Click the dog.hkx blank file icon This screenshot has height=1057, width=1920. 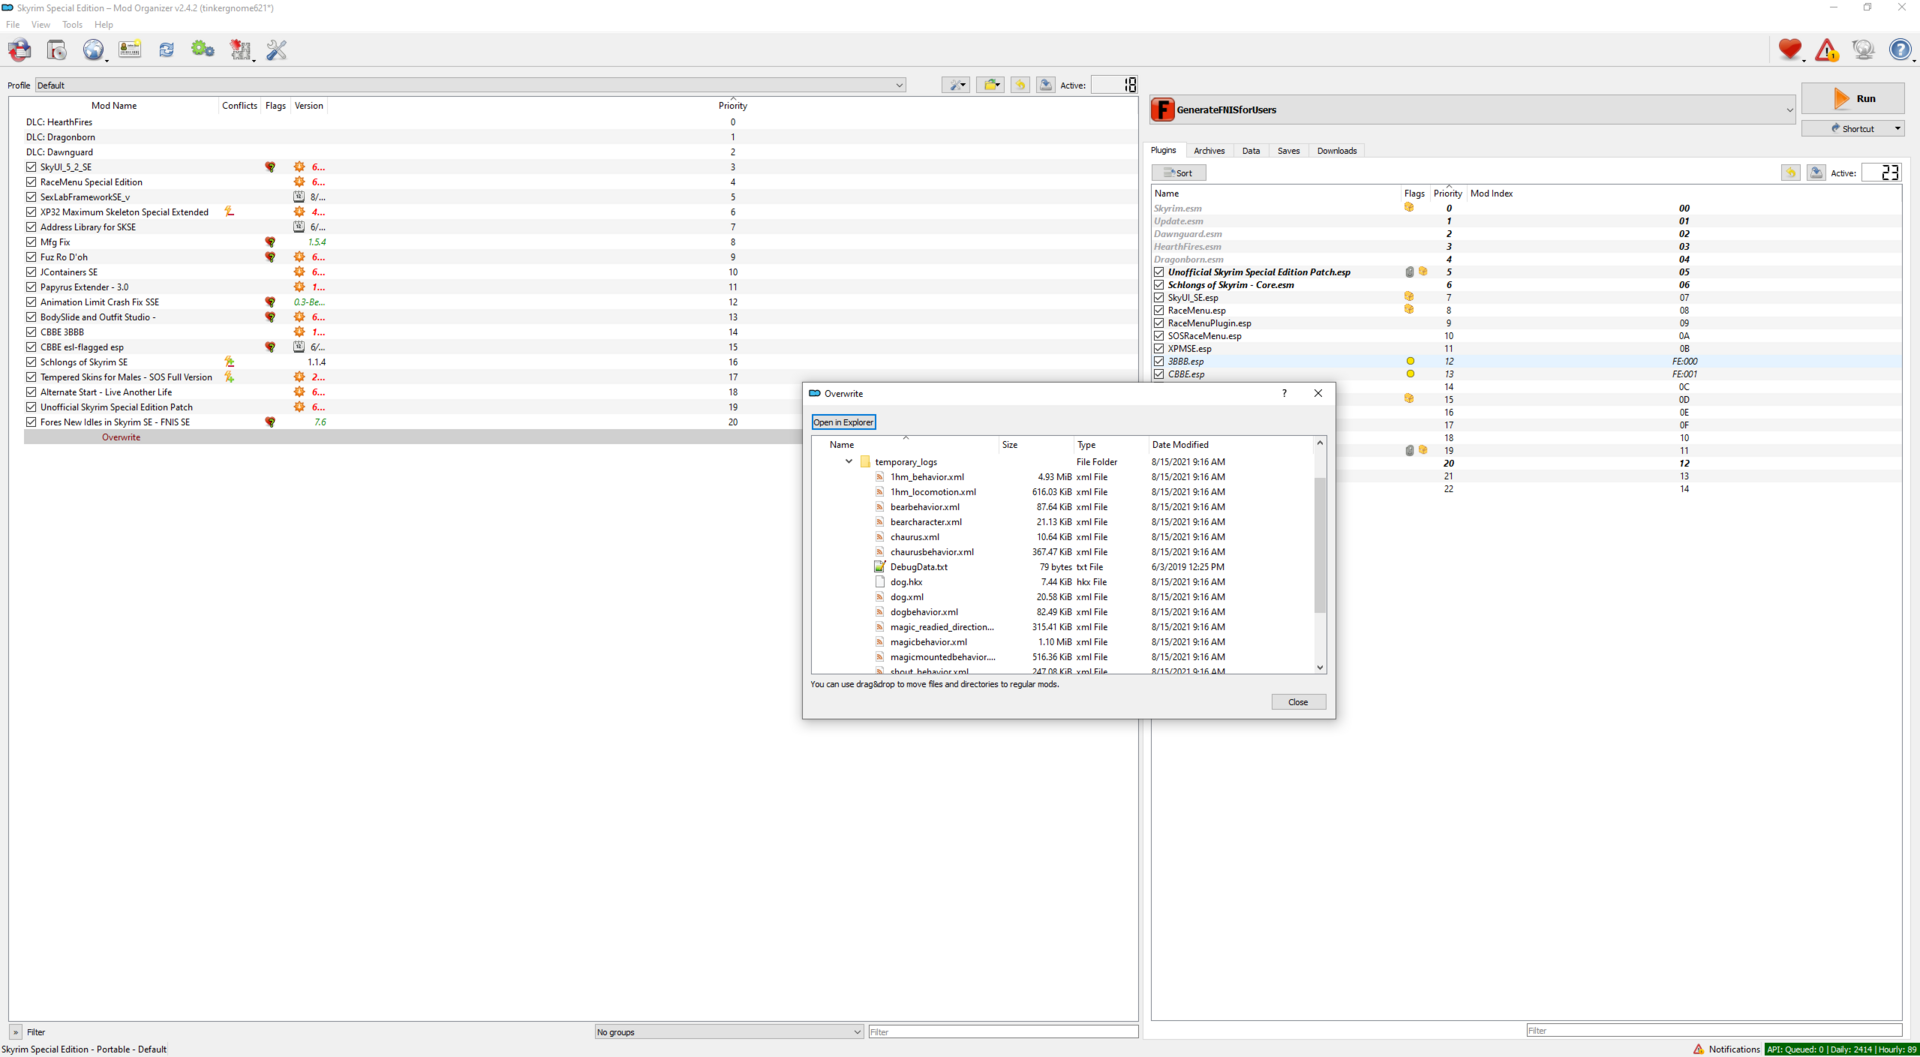pyautogui.click(x=880, y=582)
